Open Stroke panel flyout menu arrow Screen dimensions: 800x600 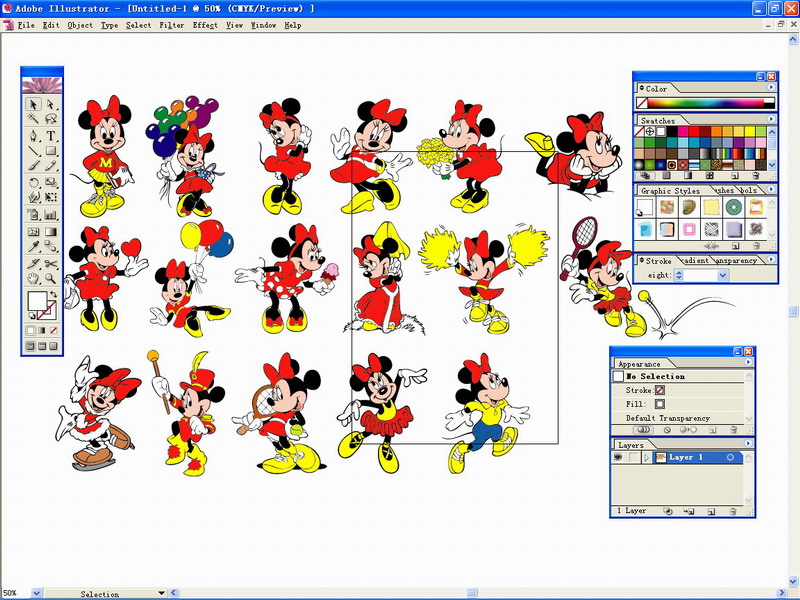(771, 259)
